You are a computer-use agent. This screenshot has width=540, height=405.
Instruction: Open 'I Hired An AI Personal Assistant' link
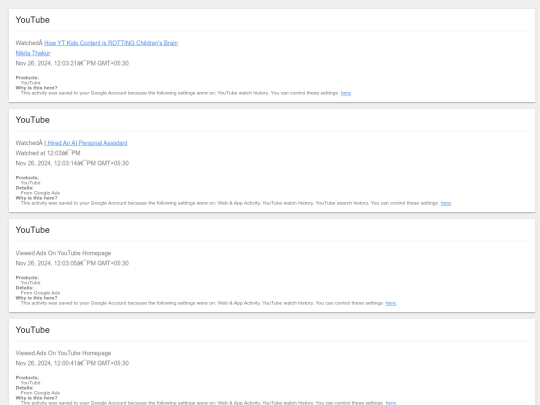86,143
